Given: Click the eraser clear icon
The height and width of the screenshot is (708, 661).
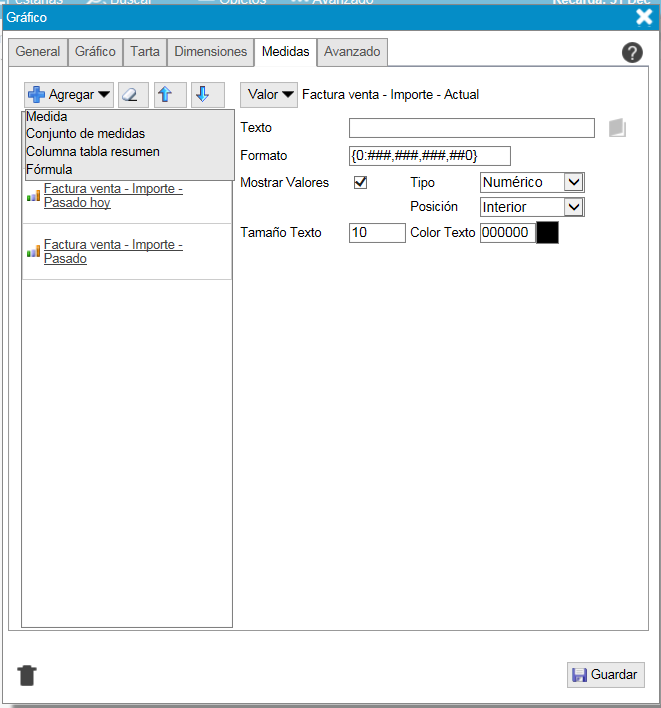Looking at the screenshot, I should tap(133, 95).
